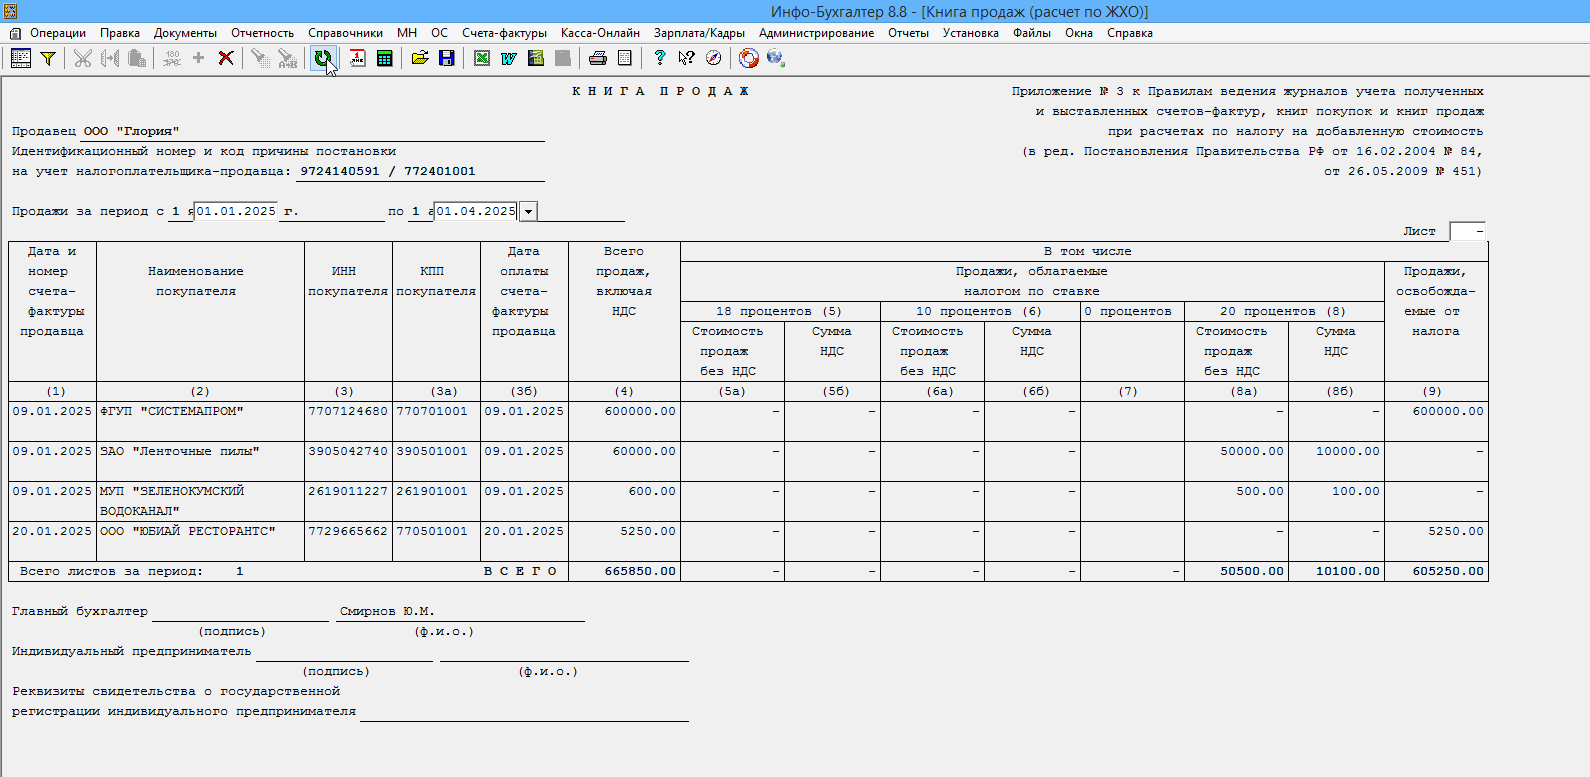Screen dimensions: 1590x777
Task: Click the flashlight search icon
Action: 260,58
